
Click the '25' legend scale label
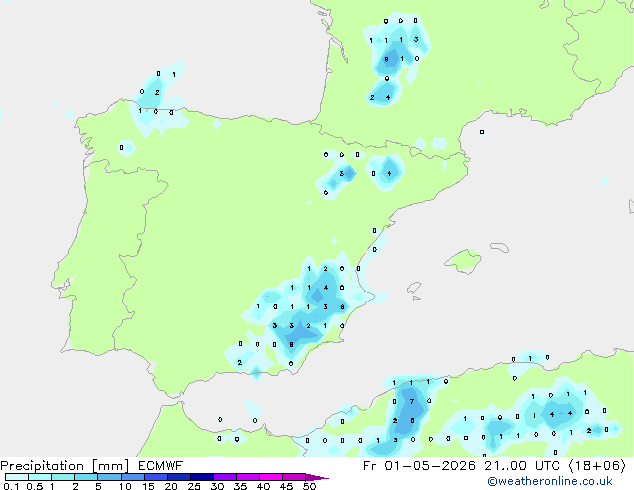[x=194, y=486]
